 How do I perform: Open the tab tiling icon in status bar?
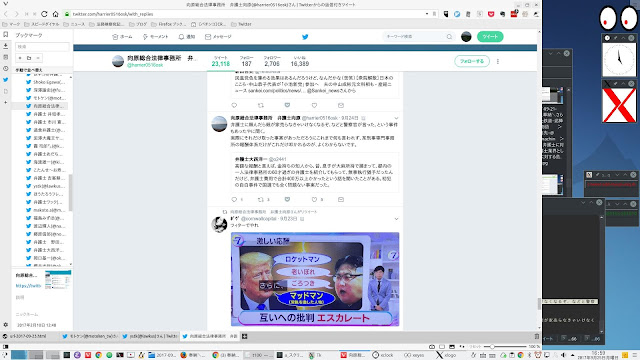pos(442,347)
